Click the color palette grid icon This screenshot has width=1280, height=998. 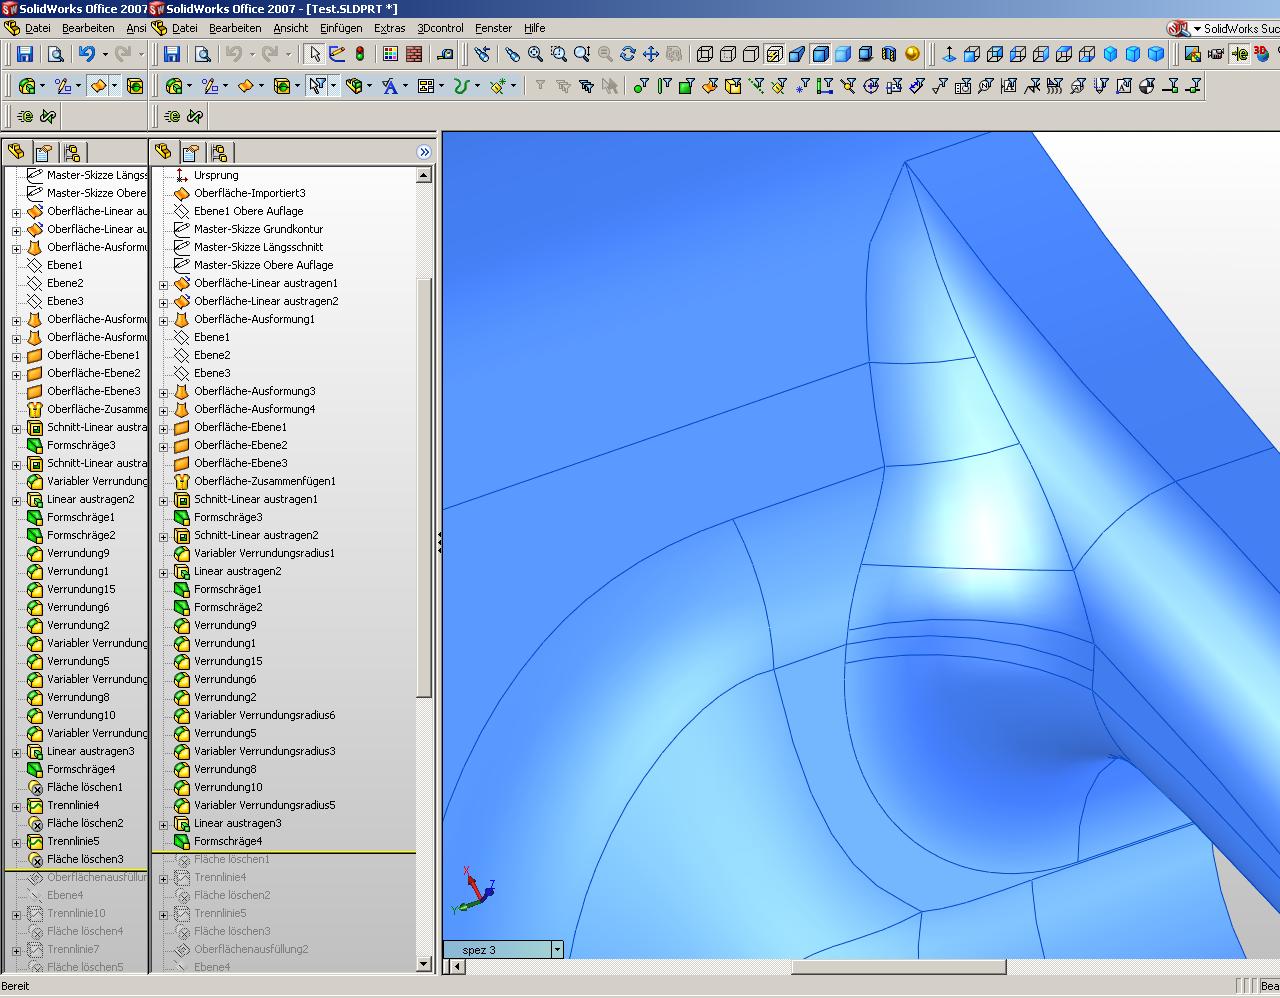[390, 54]
